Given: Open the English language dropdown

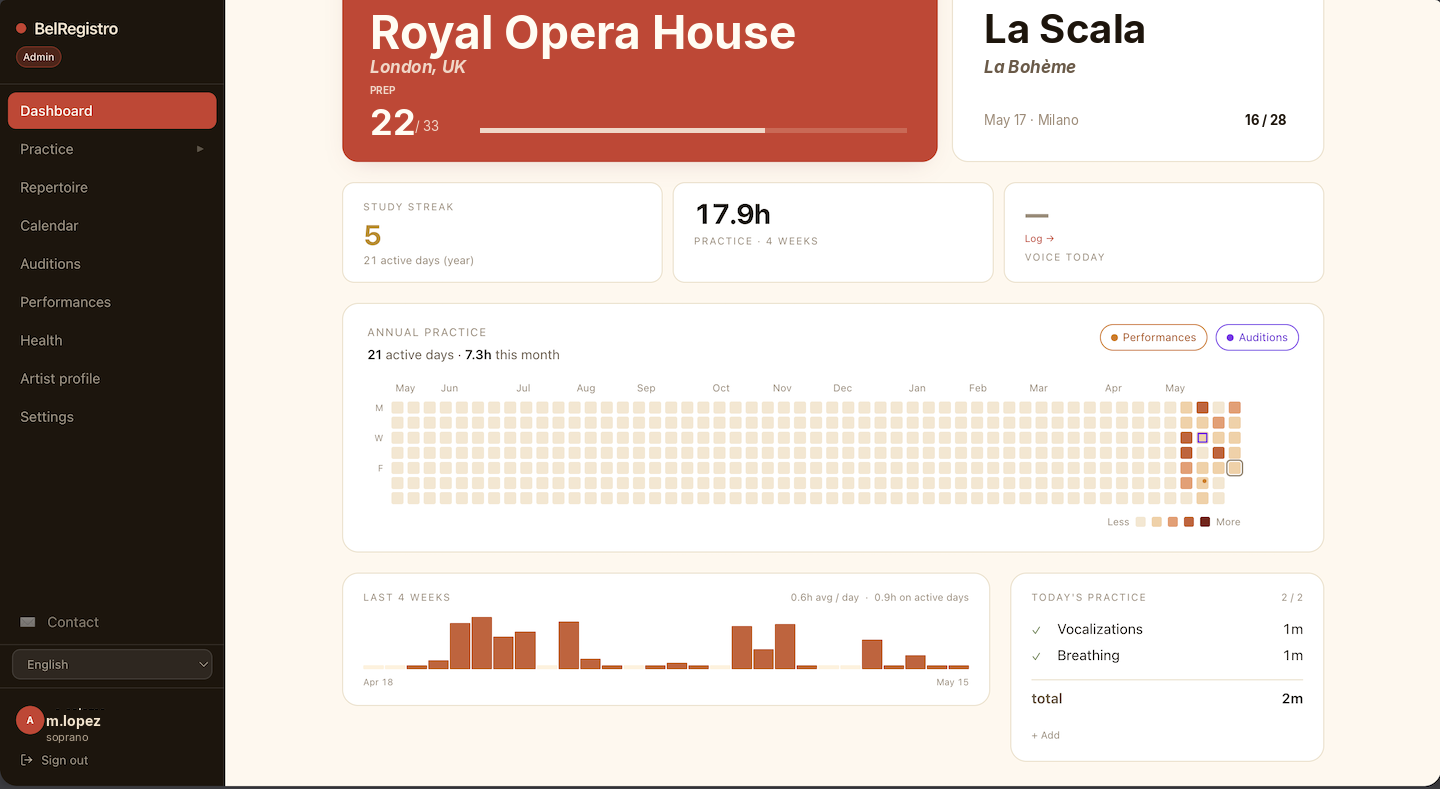Looking at the screenshot, I should tap(112, 665).
